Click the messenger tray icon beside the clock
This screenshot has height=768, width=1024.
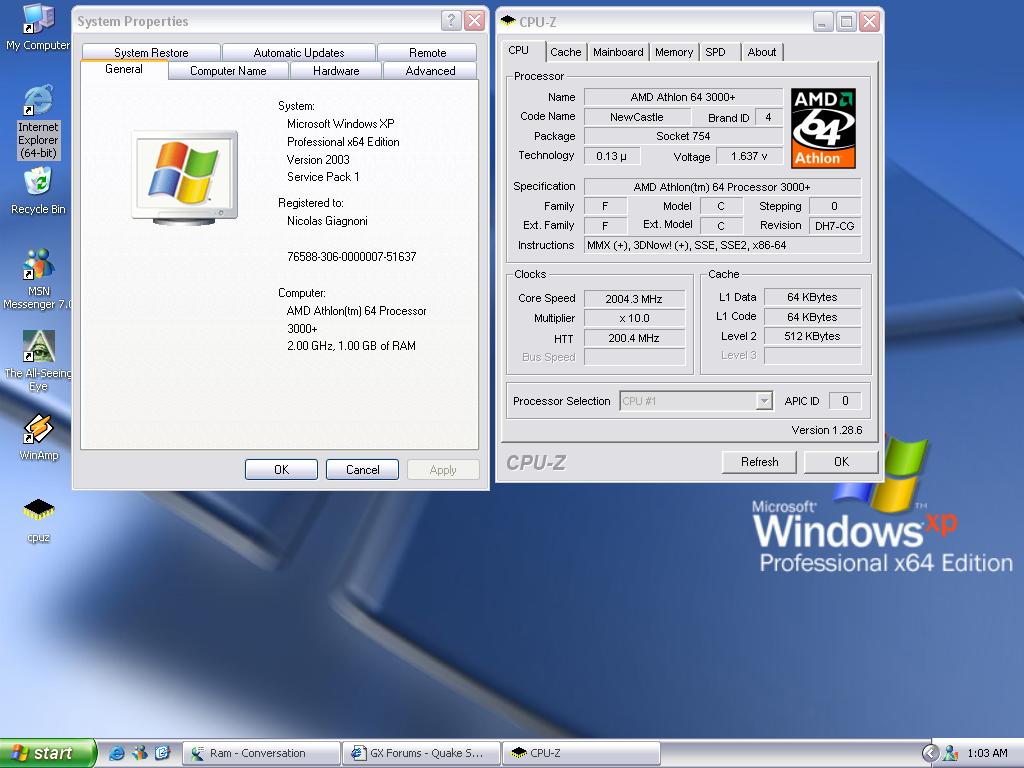click(x=951, y=753)
